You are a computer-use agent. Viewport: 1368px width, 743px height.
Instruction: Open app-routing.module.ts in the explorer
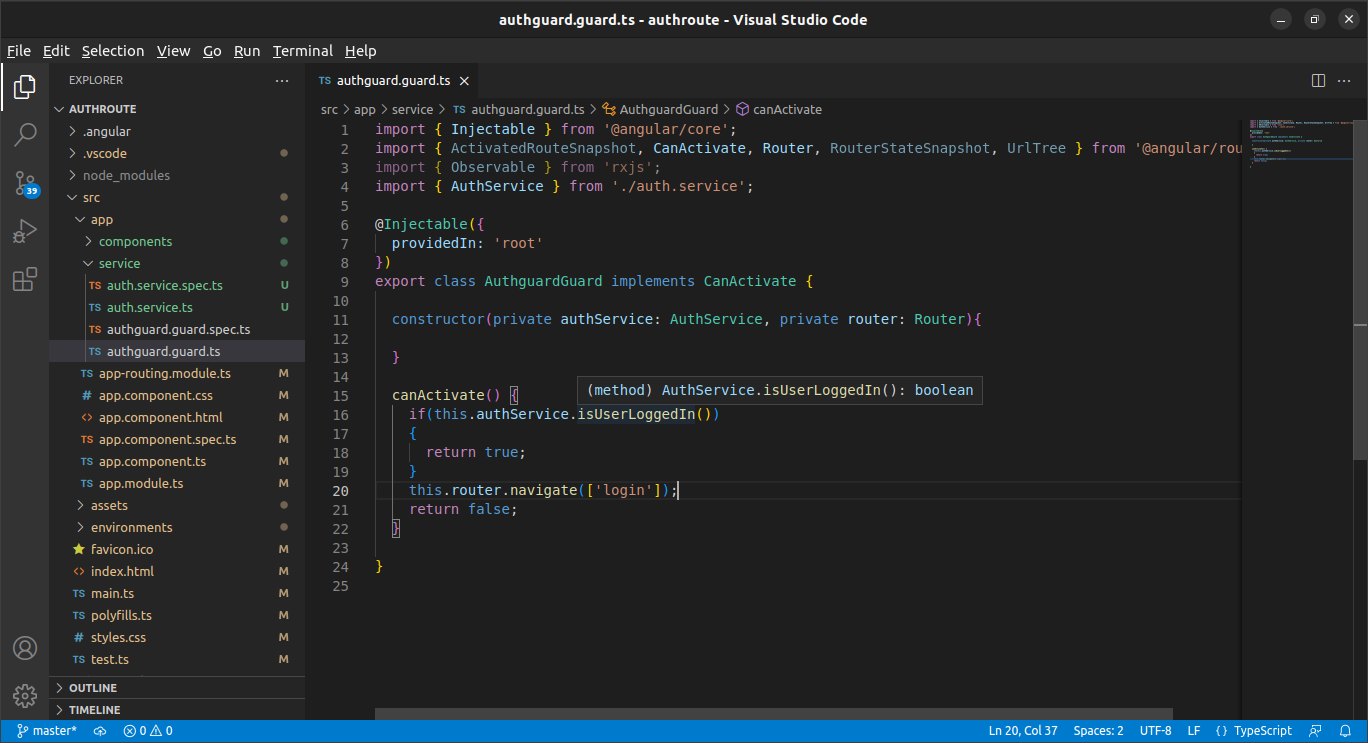click(177, 373)
